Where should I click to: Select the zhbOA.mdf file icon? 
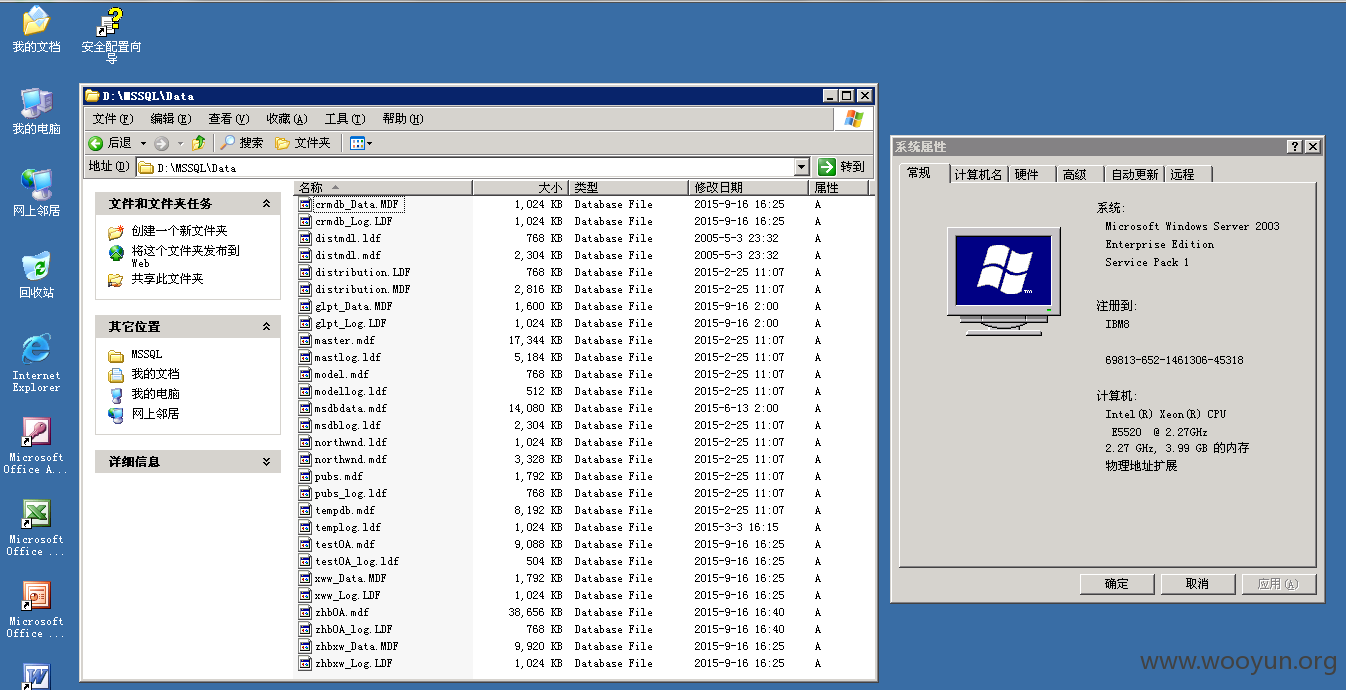click(x=306, y=612)
